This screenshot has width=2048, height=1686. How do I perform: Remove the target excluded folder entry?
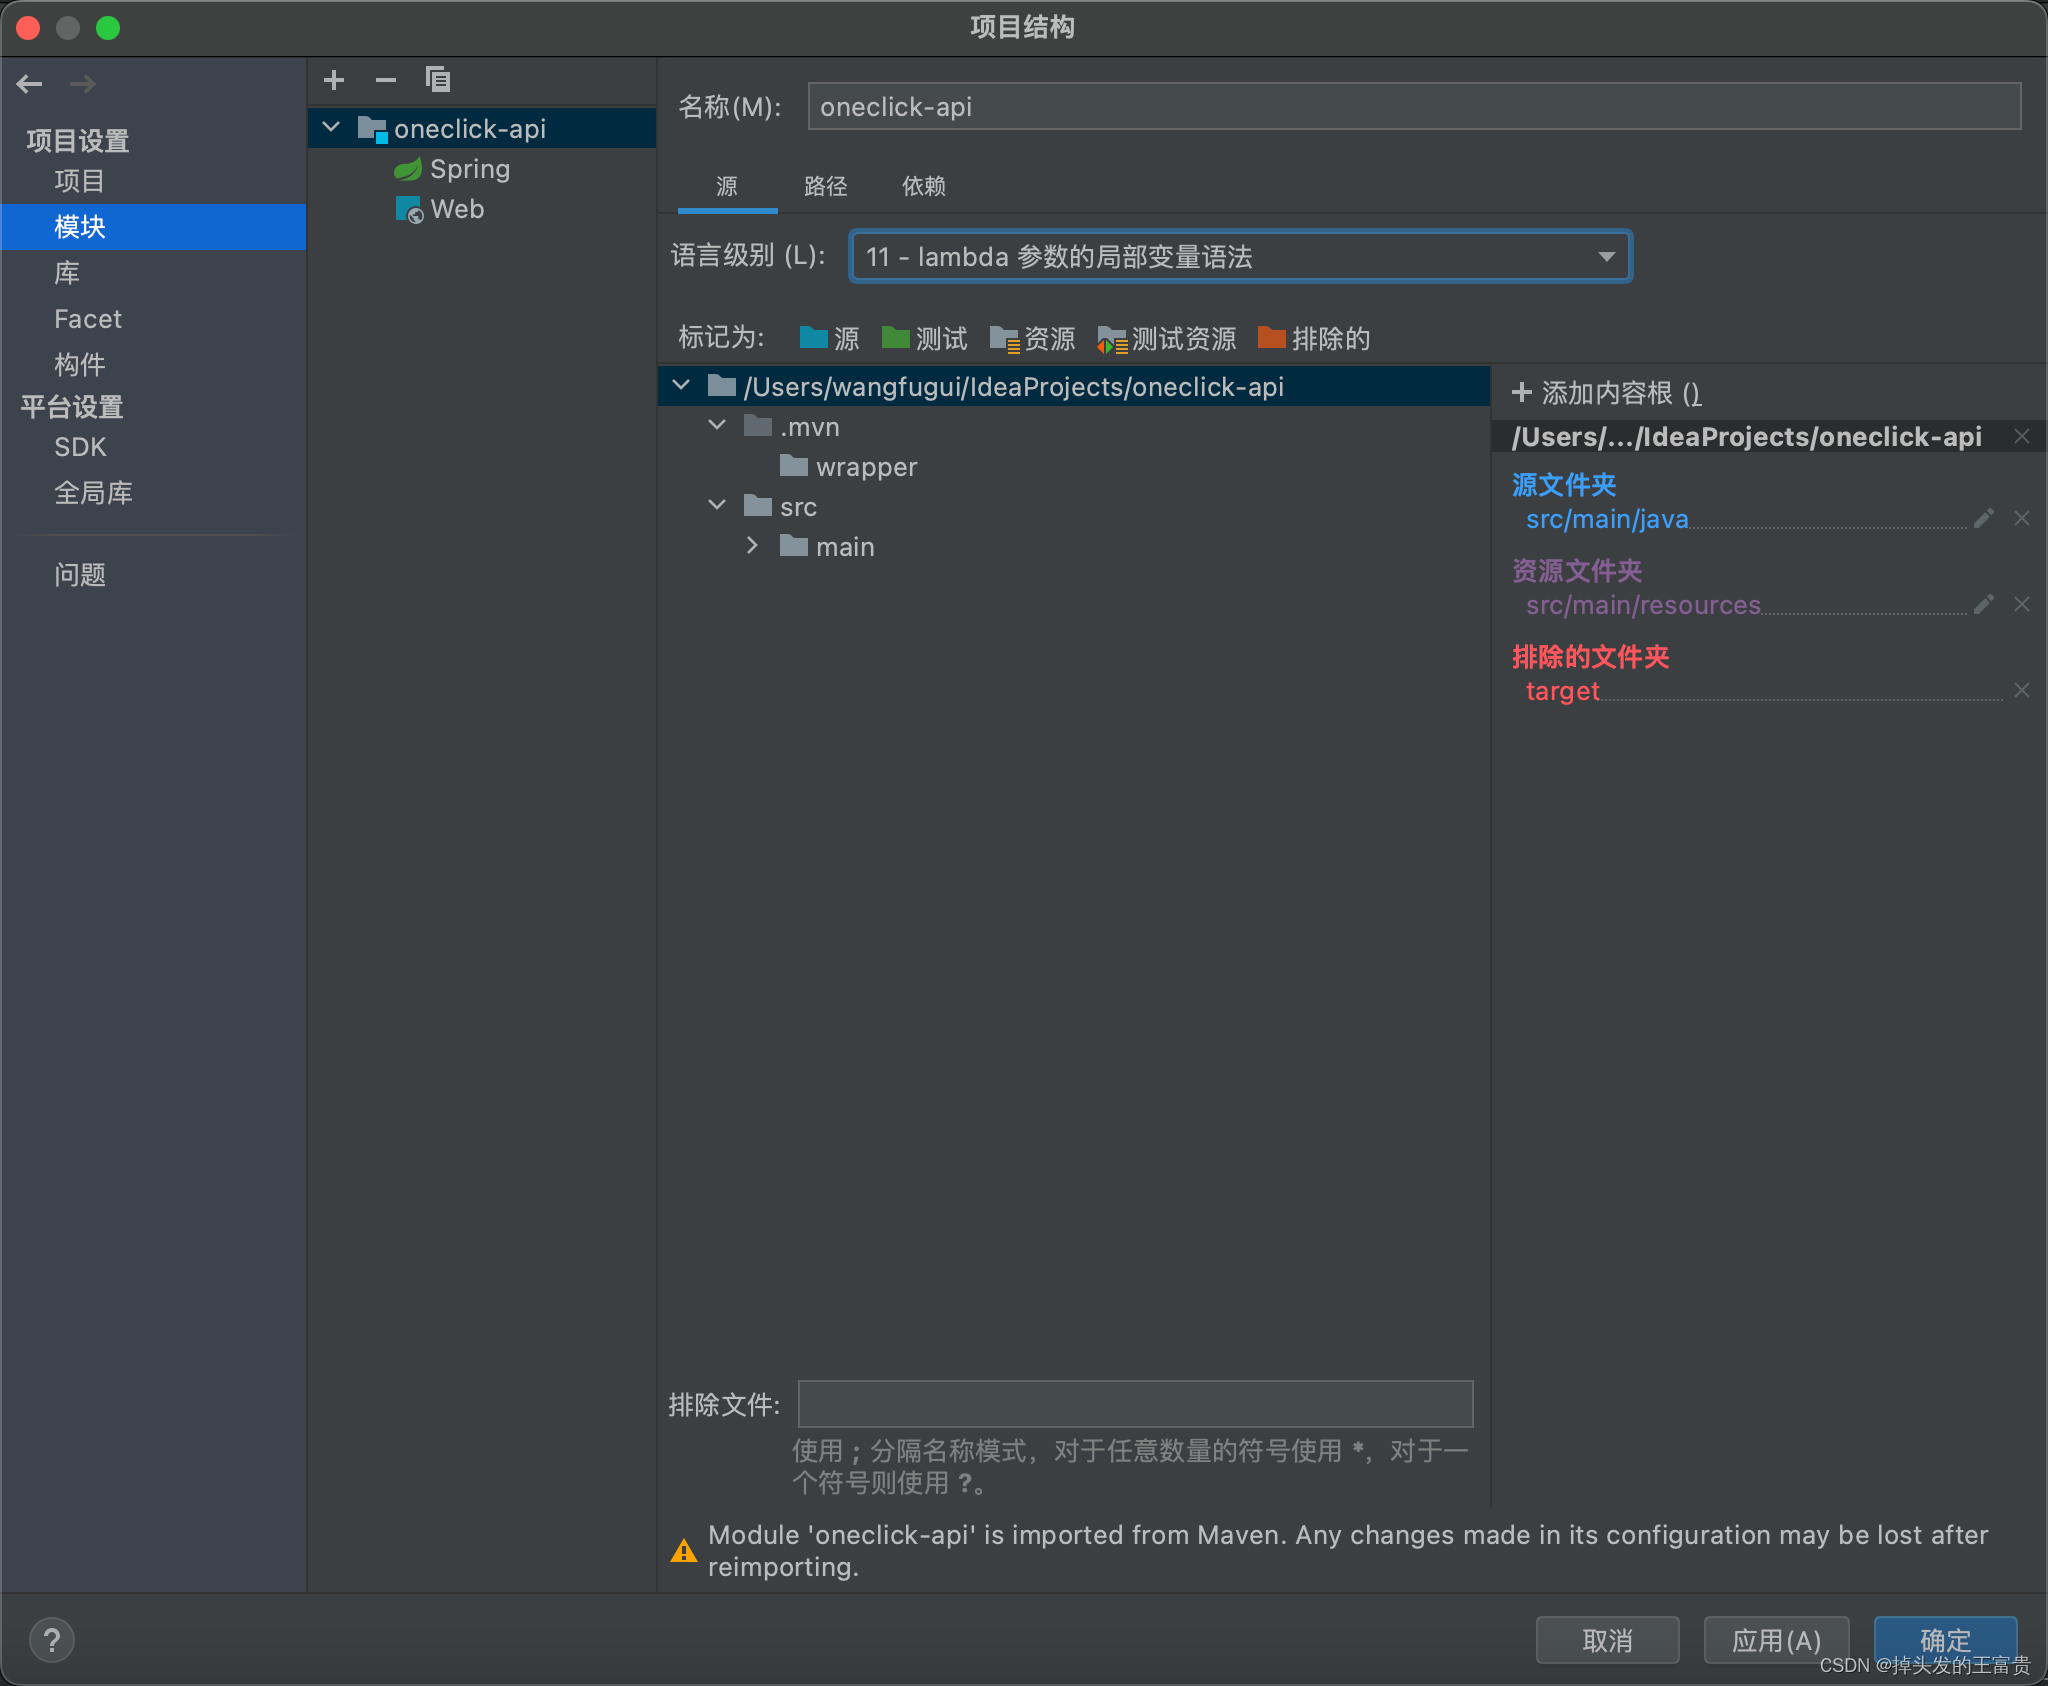(2021, 691)
